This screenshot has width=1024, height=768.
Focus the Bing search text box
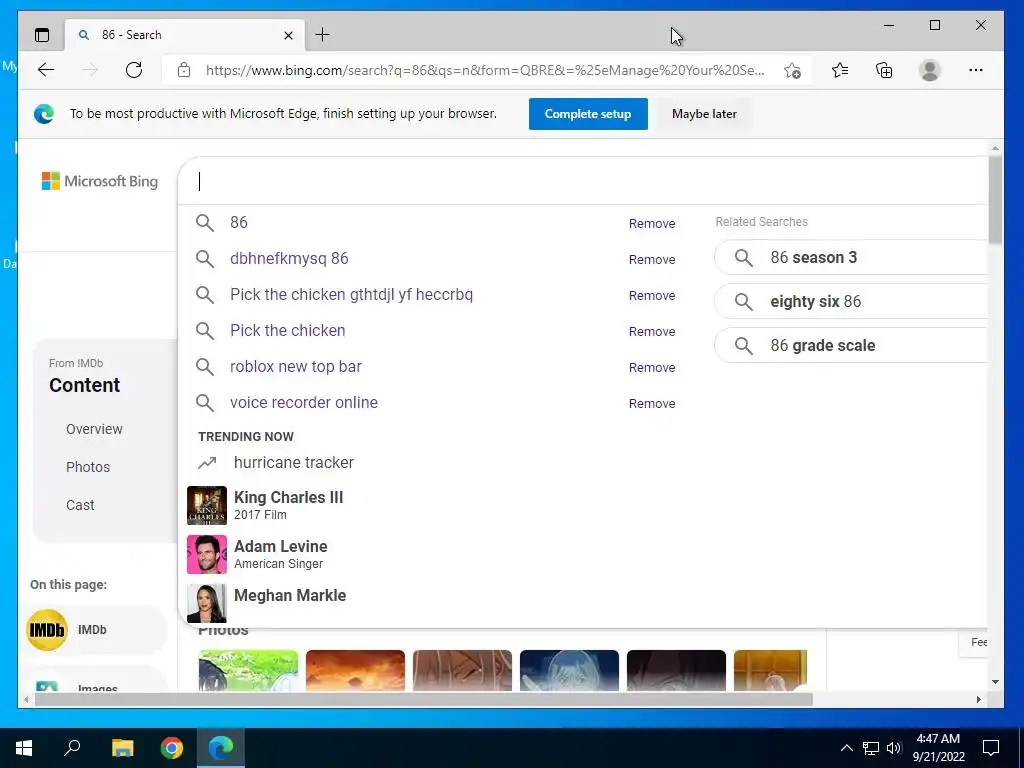click(581, 182)
